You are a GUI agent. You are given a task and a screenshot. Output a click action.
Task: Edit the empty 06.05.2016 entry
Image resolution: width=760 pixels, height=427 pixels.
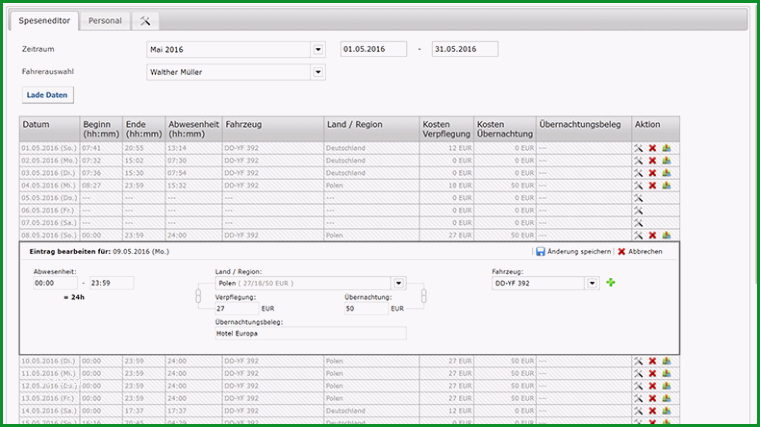pos(638,211)
